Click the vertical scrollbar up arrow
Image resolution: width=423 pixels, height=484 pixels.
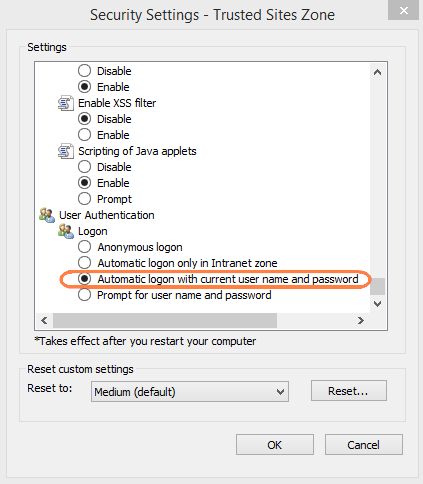click(377, 72)
